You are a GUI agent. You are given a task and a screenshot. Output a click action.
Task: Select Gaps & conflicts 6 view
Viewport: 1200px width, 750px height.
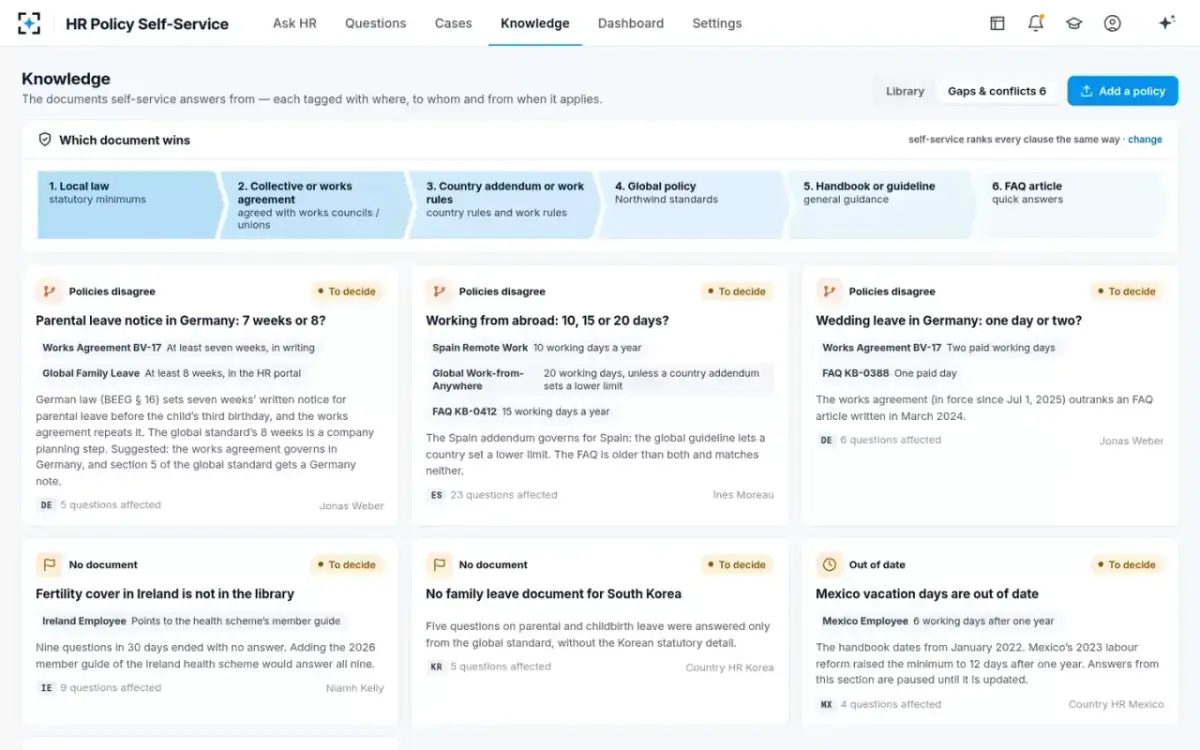[x=997, y=91]
